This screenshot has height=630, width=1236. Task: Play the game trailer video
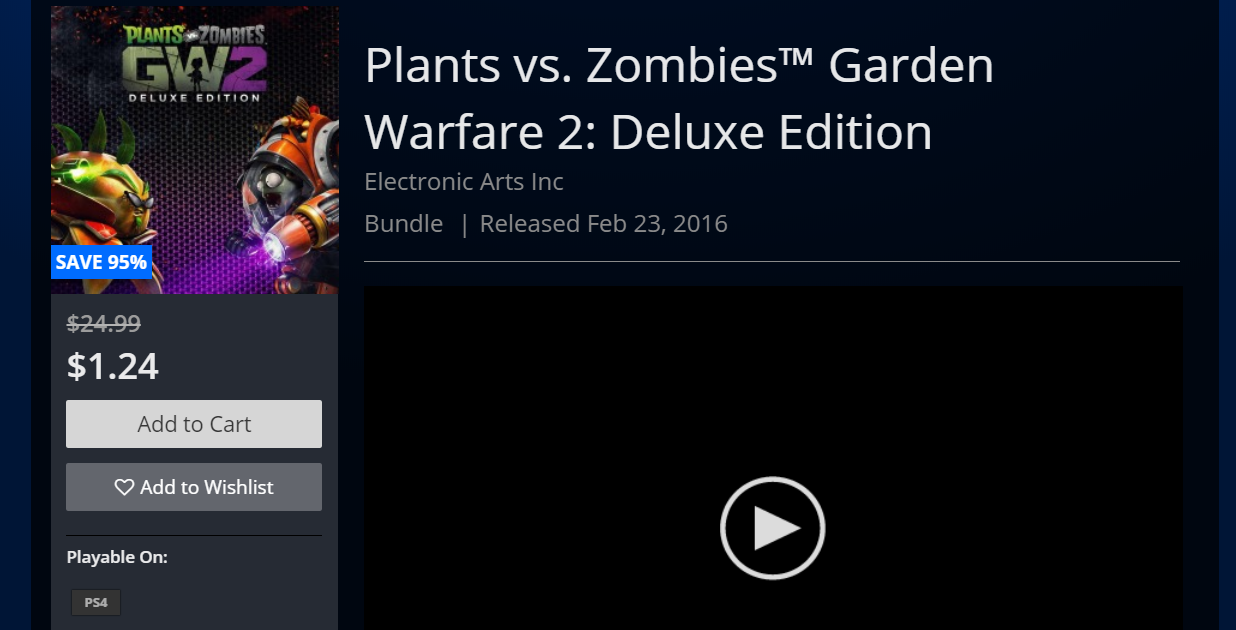(772, 528)
